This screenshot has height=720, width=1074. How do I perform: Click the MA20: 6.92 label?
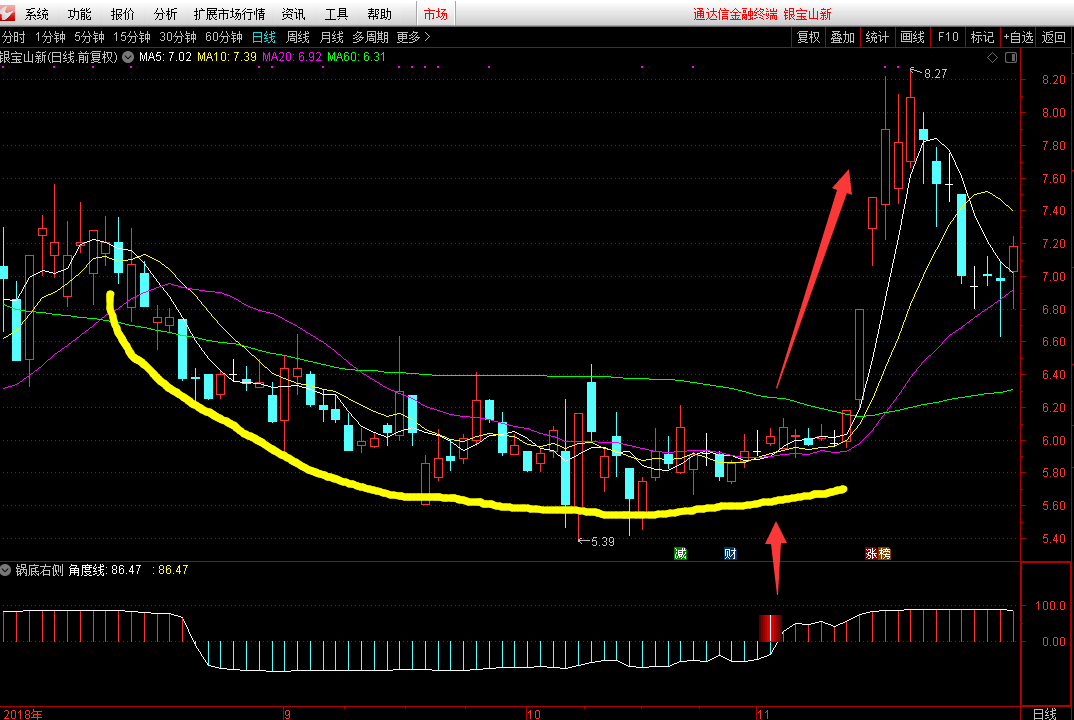pos(292,57)
